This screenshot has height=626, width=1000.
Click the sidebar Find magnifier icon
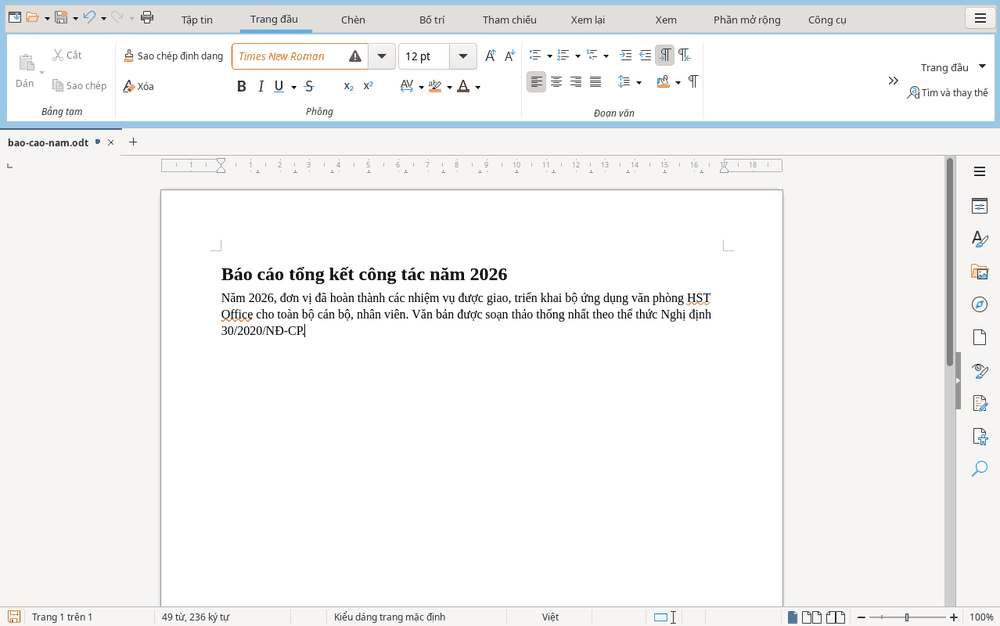(980, 469)
